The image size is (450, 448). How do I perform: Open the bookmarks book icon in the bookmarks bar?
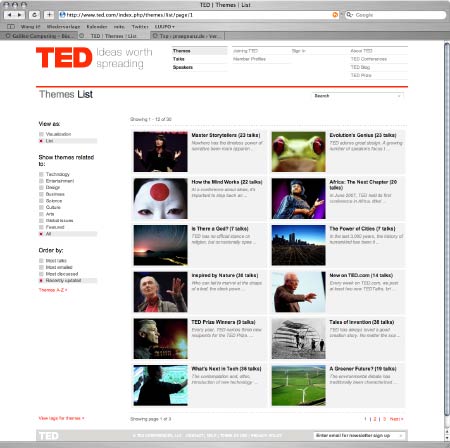point(11,26)
